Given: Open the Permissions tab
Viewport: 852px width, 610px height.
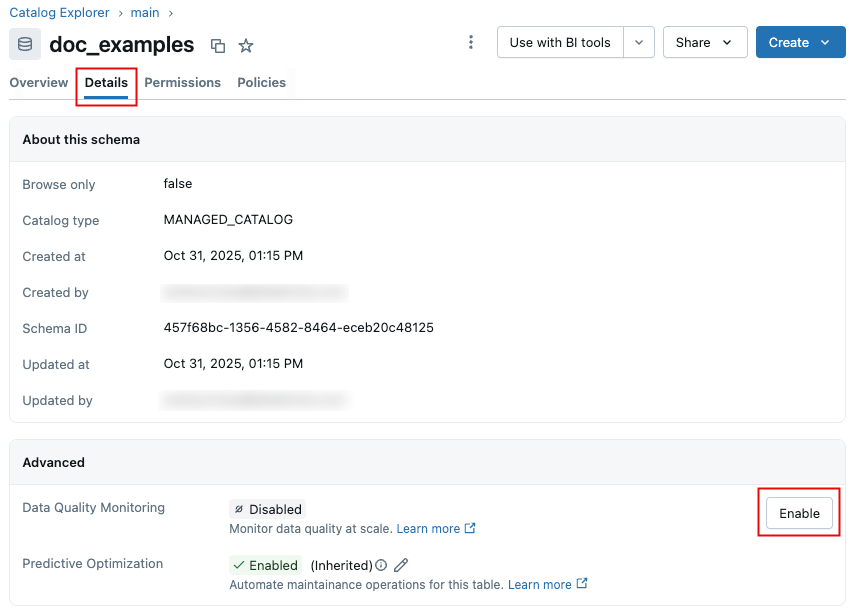Looking at the screenshot, I should coord(182,83).
